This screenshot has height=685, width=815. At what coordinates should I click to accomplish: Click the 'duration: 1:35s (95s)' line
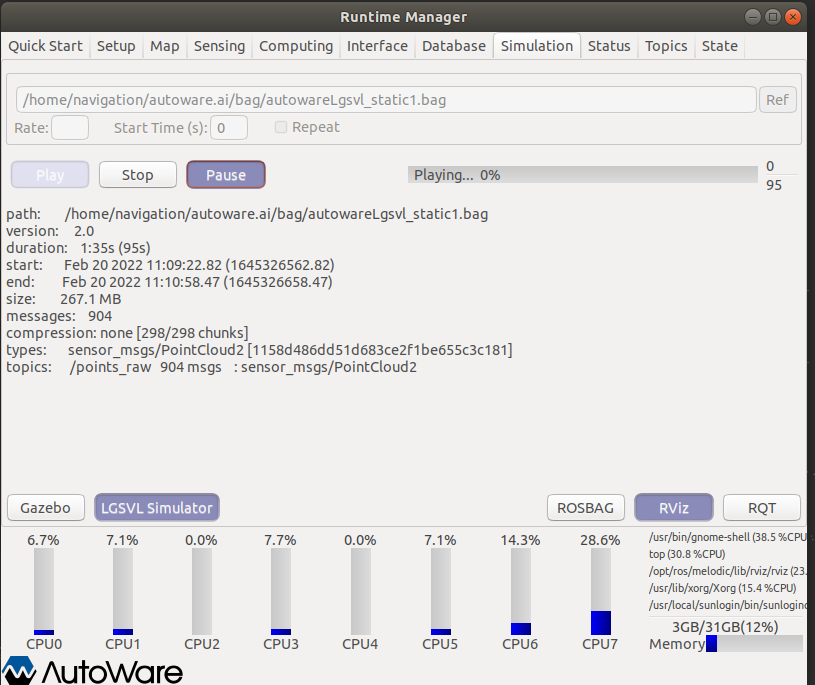tap(78, 248)
